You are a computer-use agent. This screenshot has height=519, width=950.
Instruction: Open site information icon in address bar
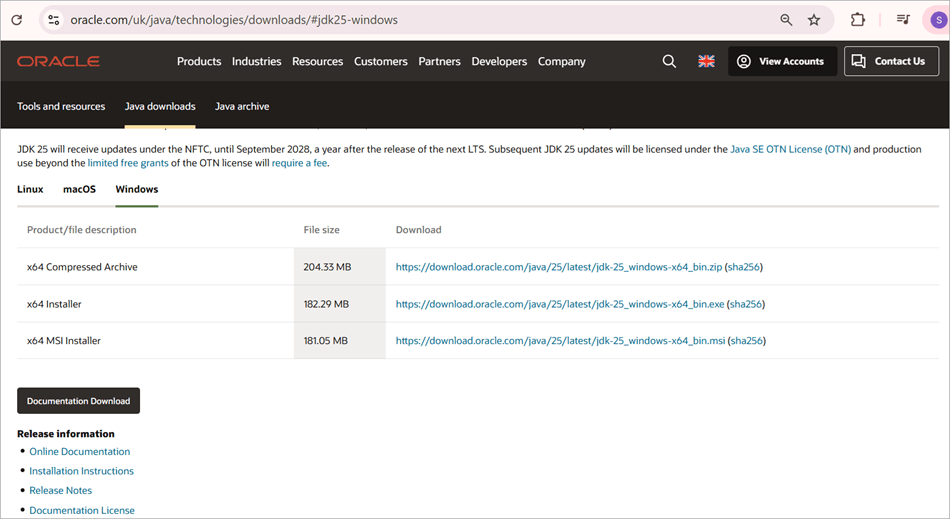tap(54, 20)
